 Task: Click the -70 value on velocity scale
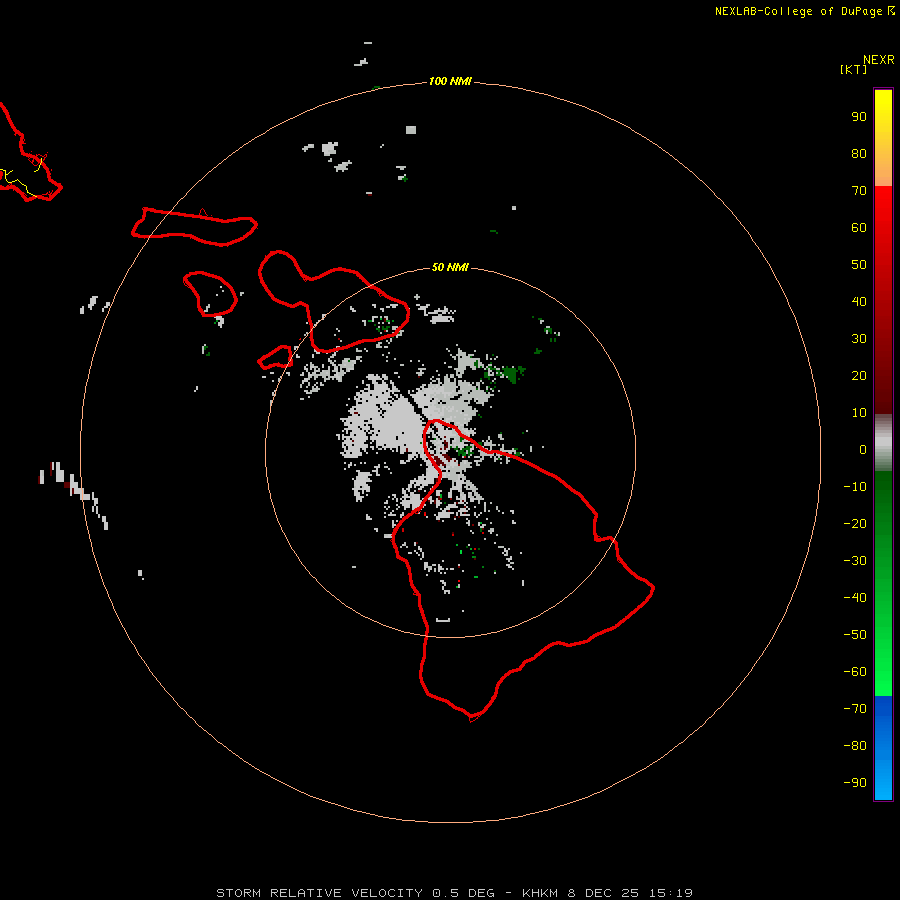(855, 709)
